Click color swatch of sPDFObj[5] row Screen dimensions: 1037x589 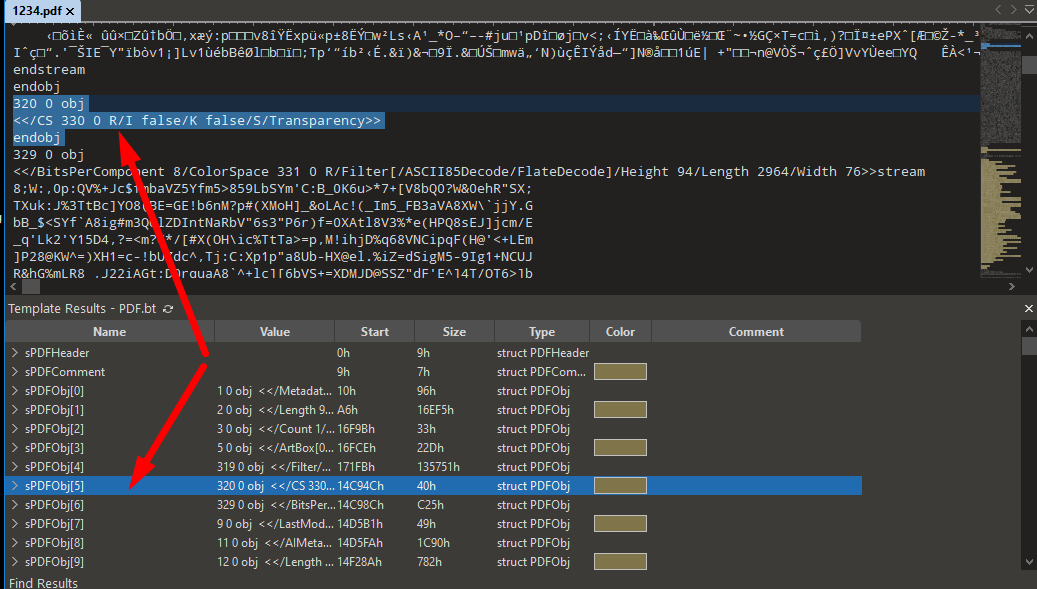point(620,486)
